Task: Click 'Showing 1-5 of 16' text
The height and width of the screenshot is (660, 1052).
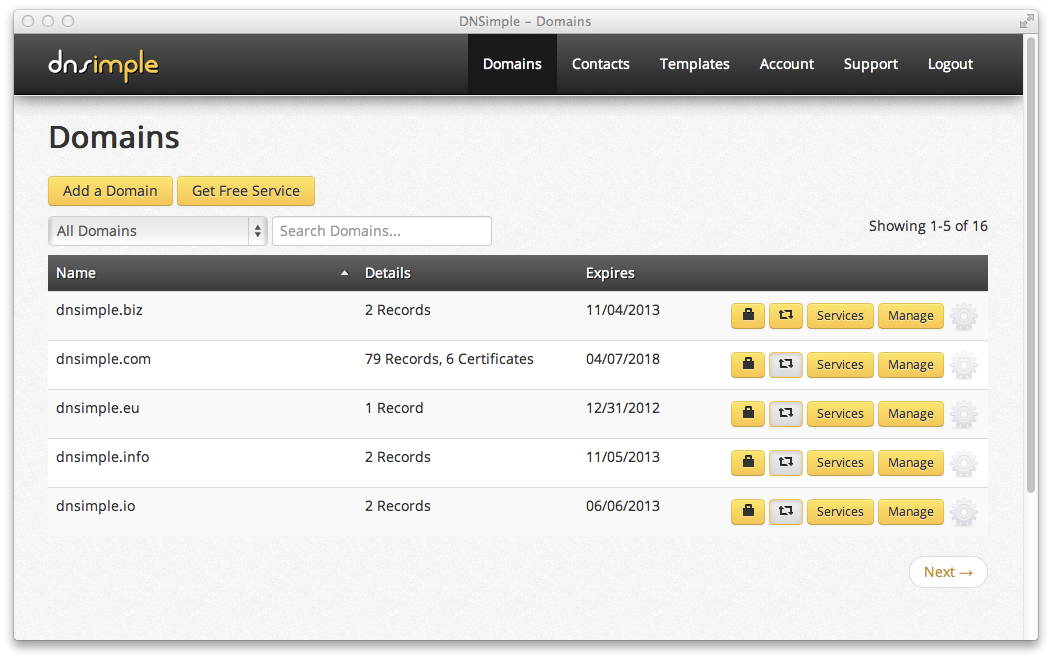Action: (x=928, y=226)
